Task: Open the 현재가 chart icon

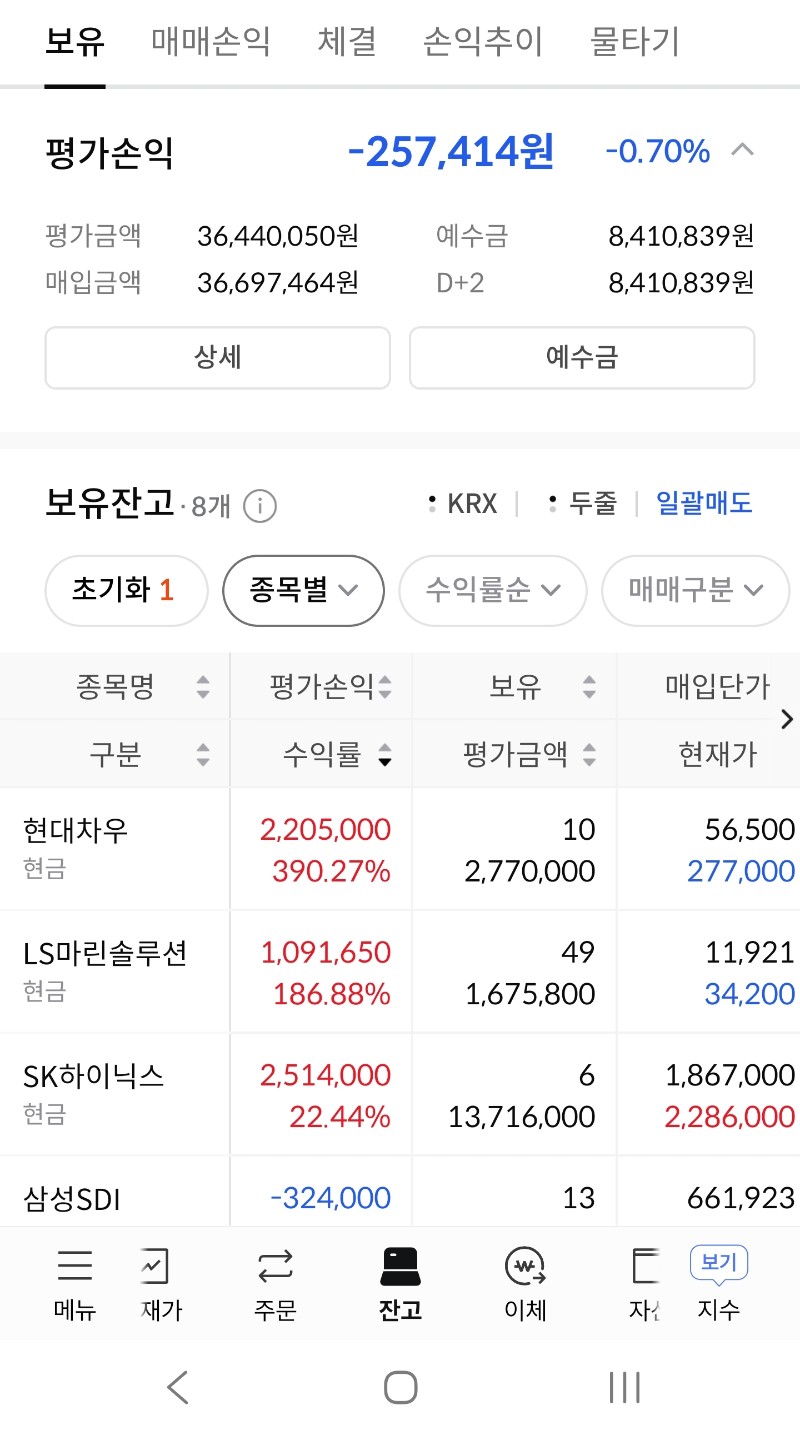Action: pyautogui.click(x=155, y=1266)
